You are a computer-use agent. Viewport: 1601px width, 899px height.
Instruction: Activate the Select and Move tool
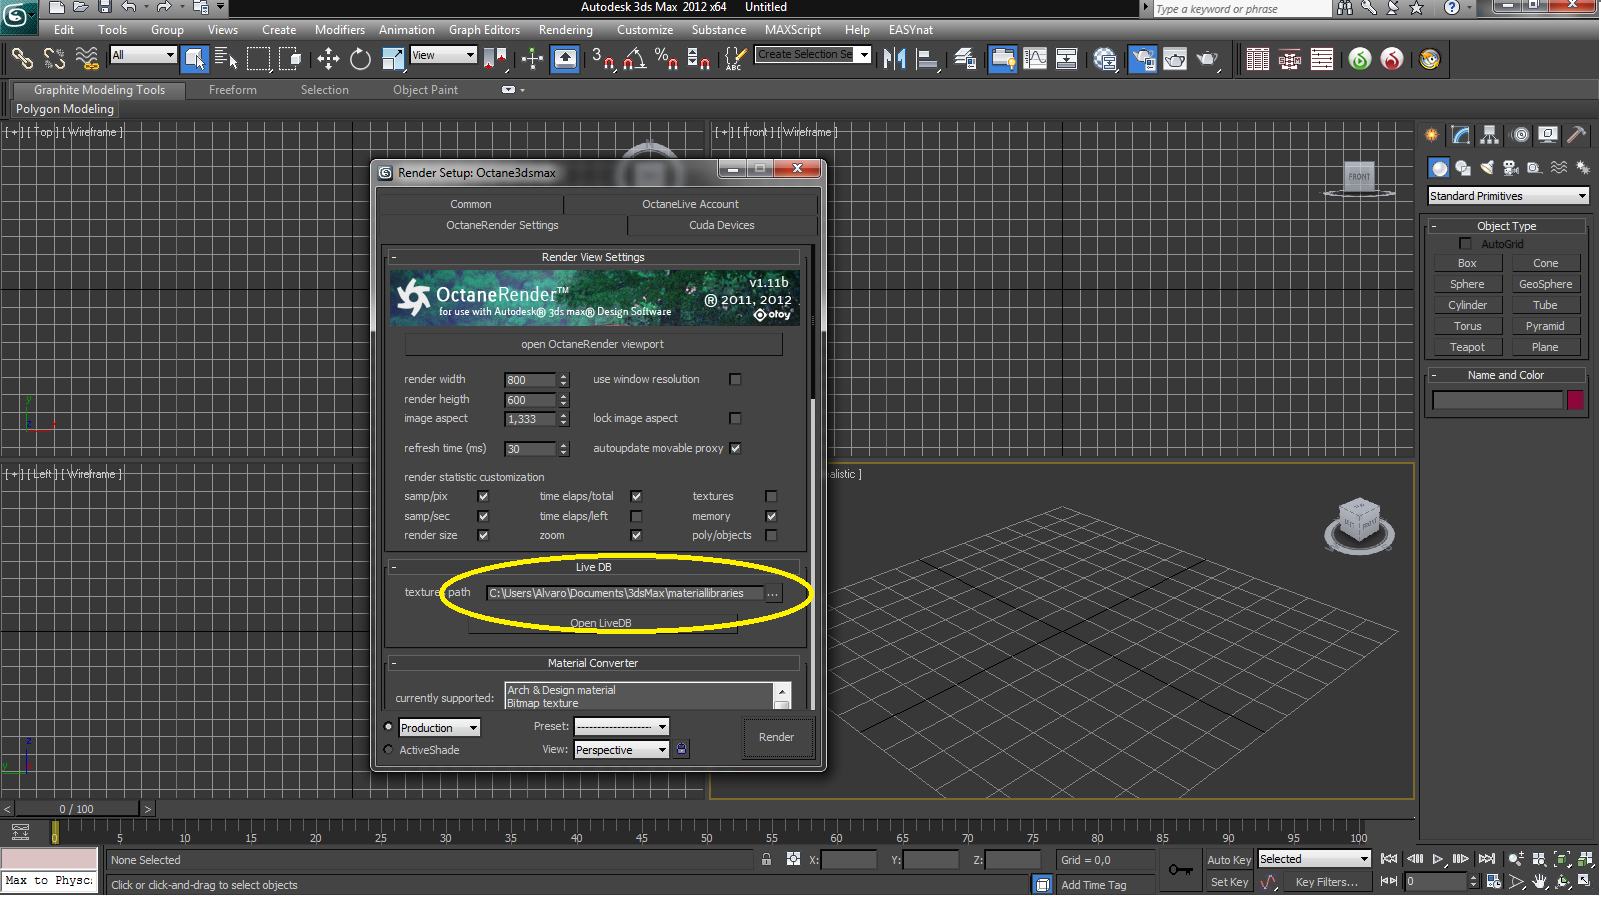(328, 59)
